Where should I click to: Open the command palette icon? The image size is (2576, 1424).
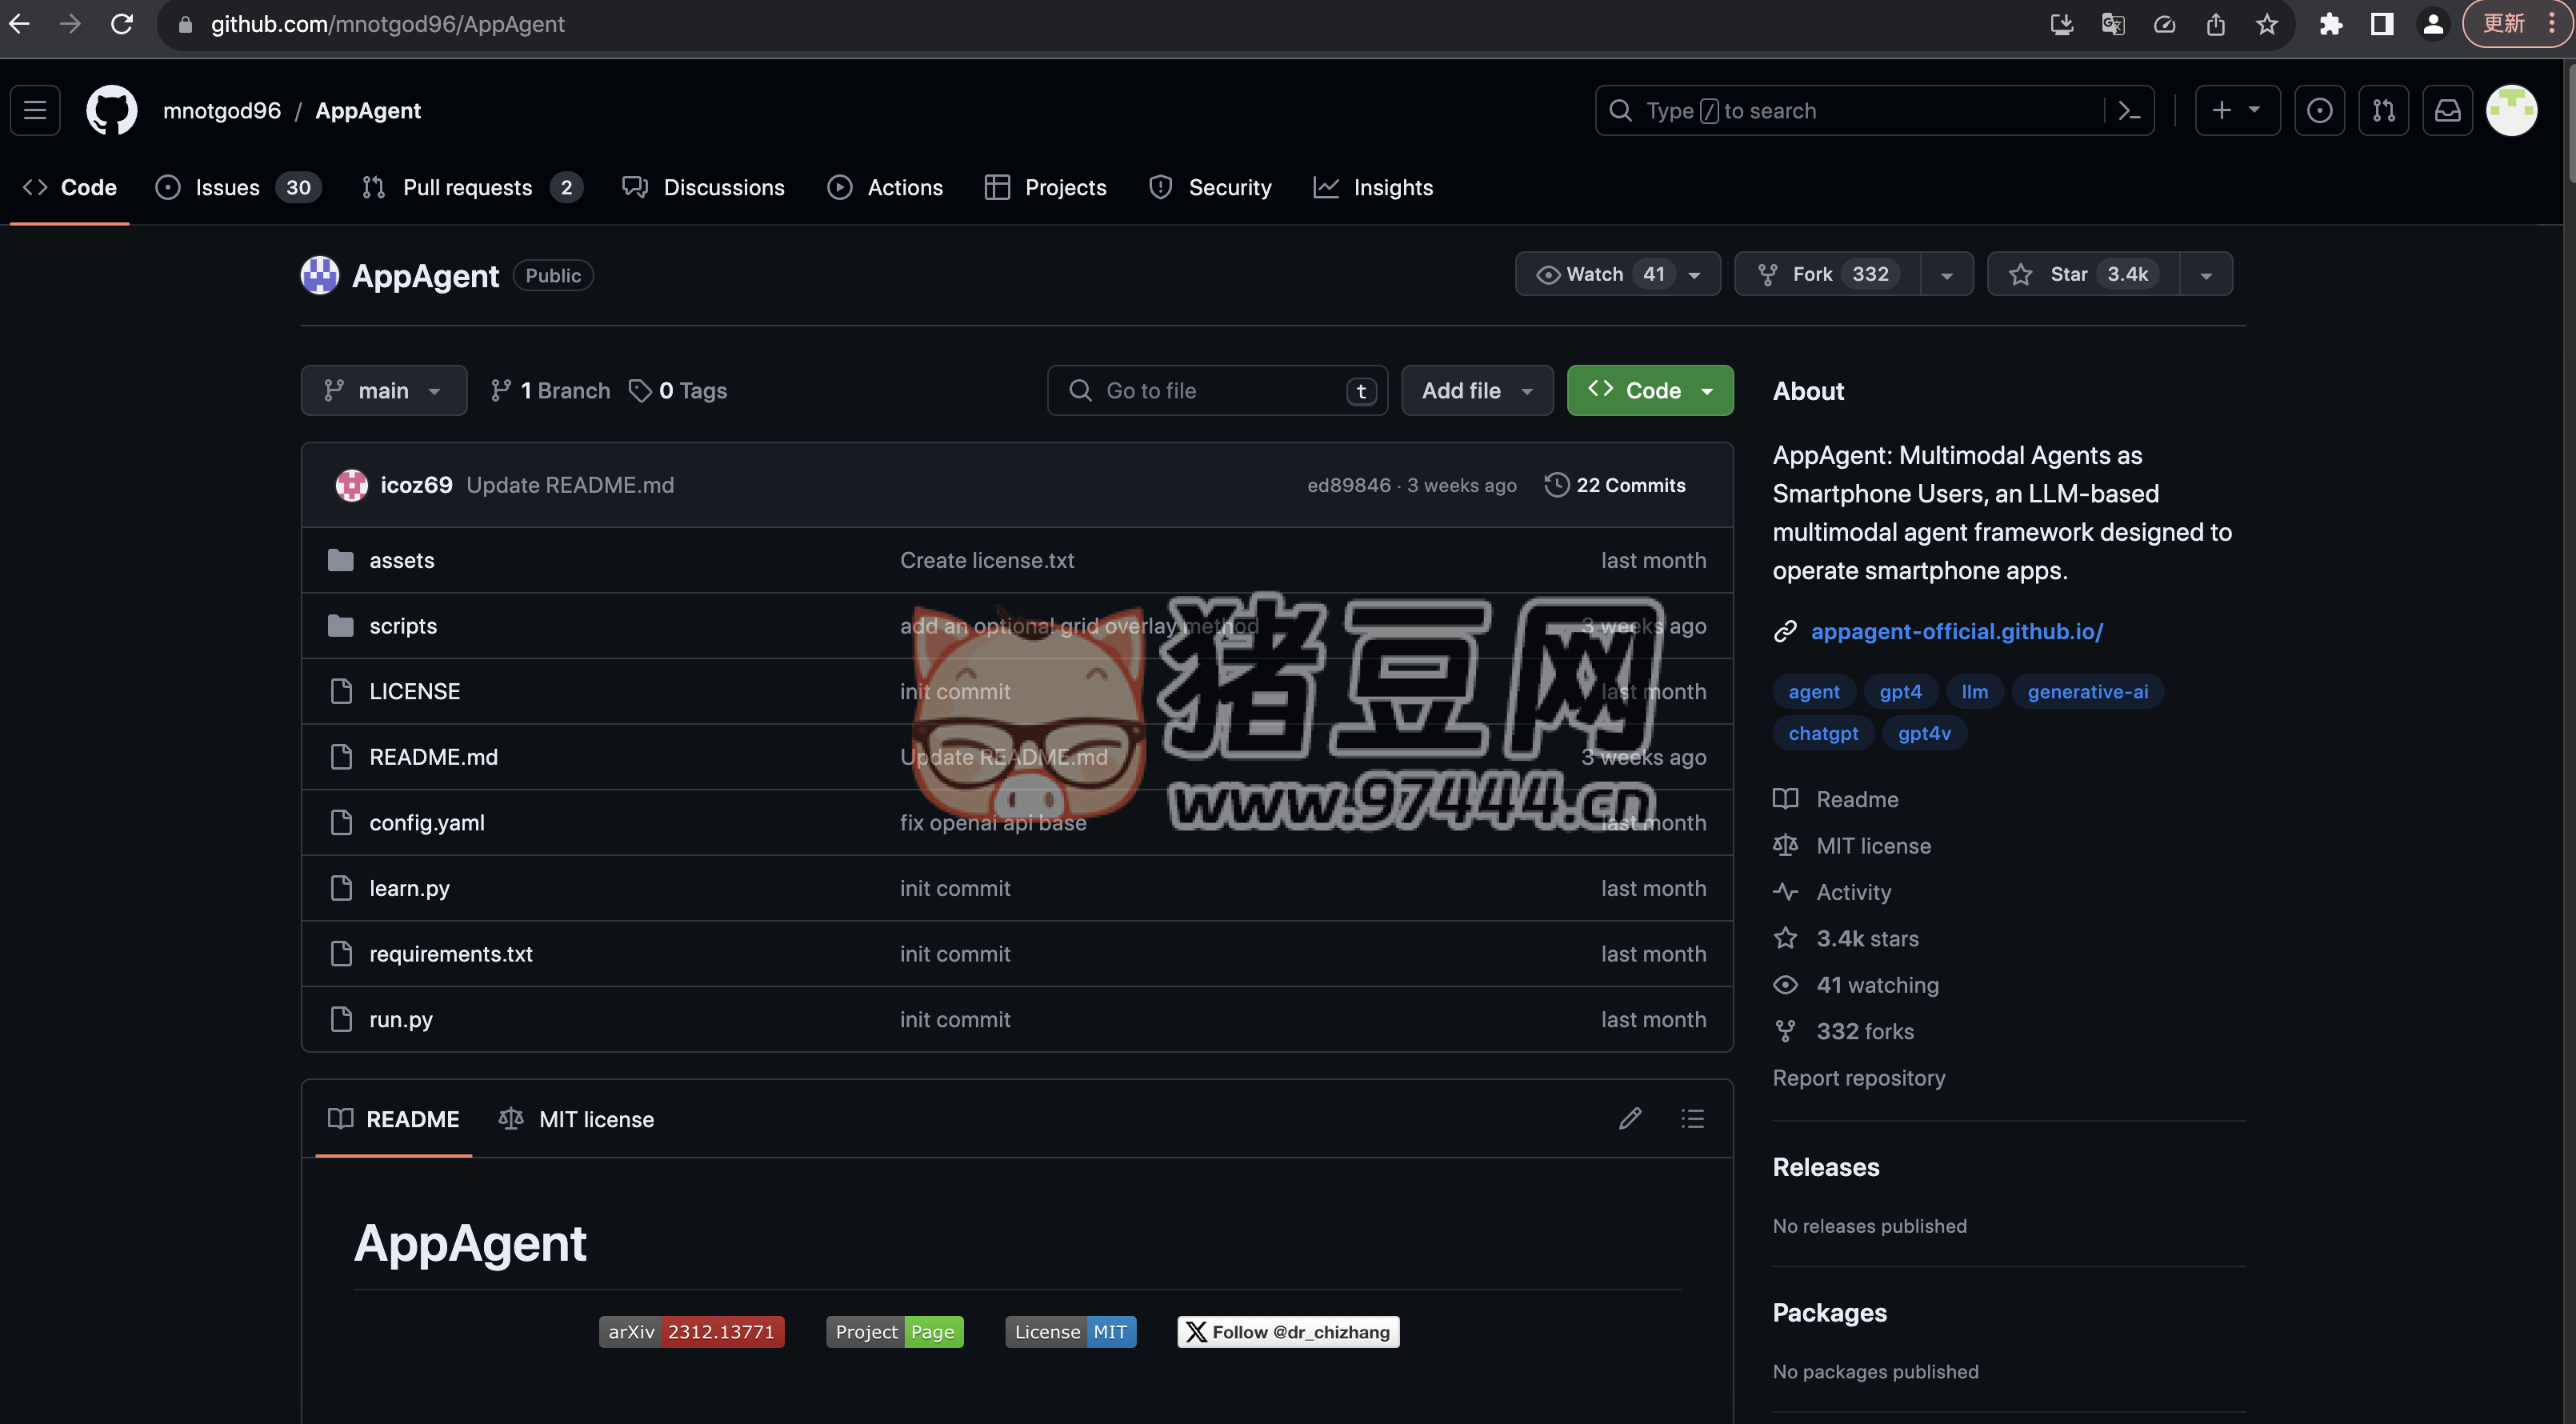(2129, 110)
